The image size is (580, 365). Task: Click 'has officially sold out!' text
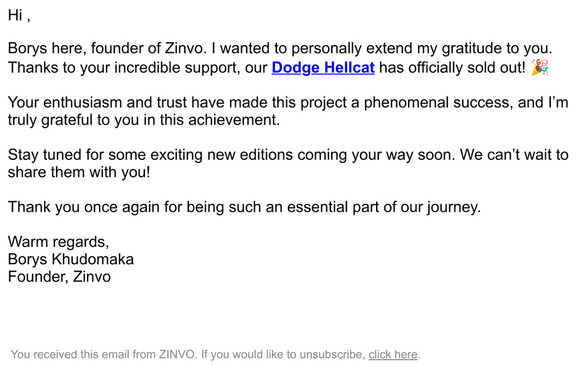[x=452, y=68]
